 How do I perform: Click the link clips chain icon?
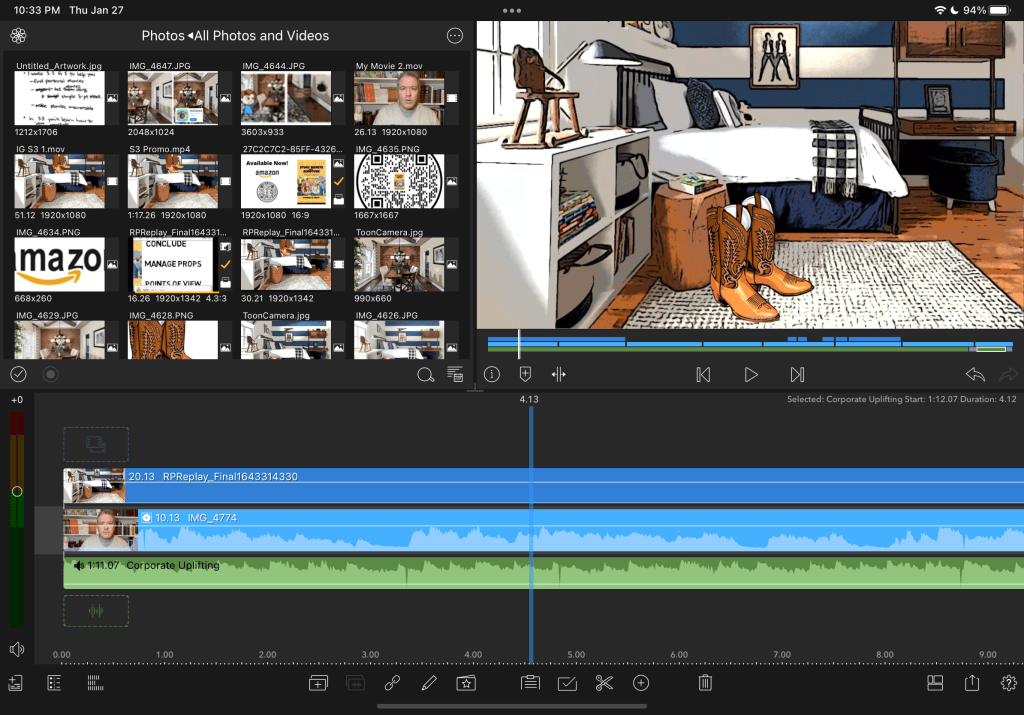click(x=393, y=683)
